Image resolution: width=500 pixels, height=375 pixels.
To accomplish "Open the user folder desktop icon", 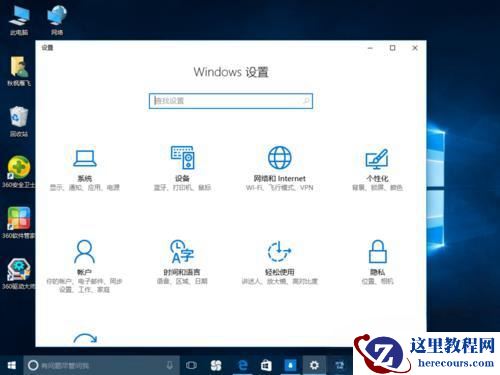I will click(x=19, y=71).
